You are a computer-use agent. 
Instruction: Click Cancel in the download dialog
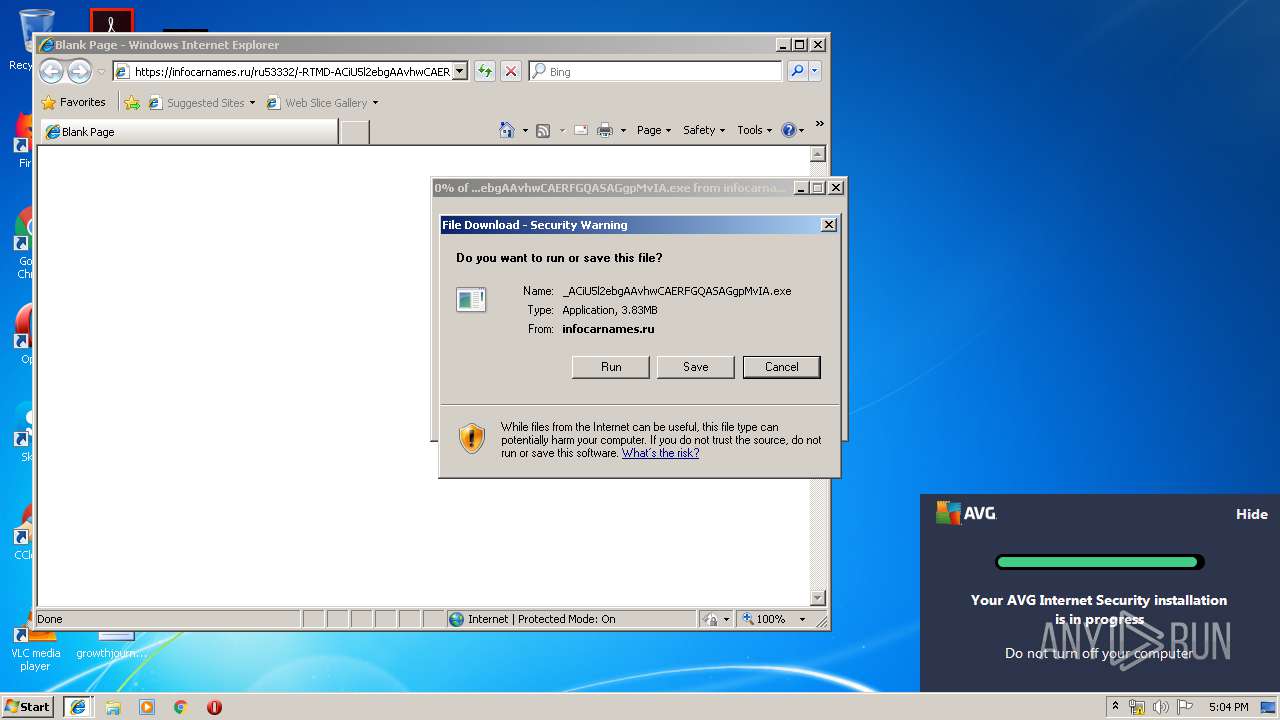click(x=782, y=367)
